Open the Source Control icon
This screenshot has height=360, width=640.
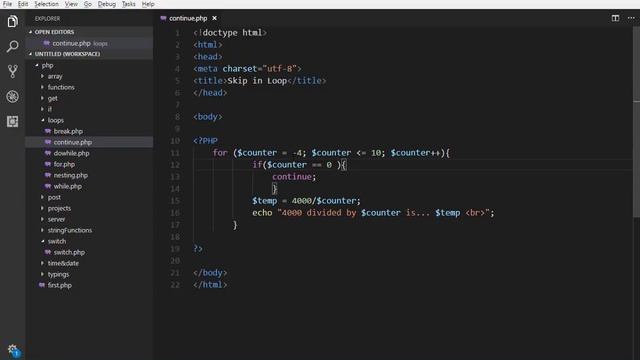click(x=13, y=71)
